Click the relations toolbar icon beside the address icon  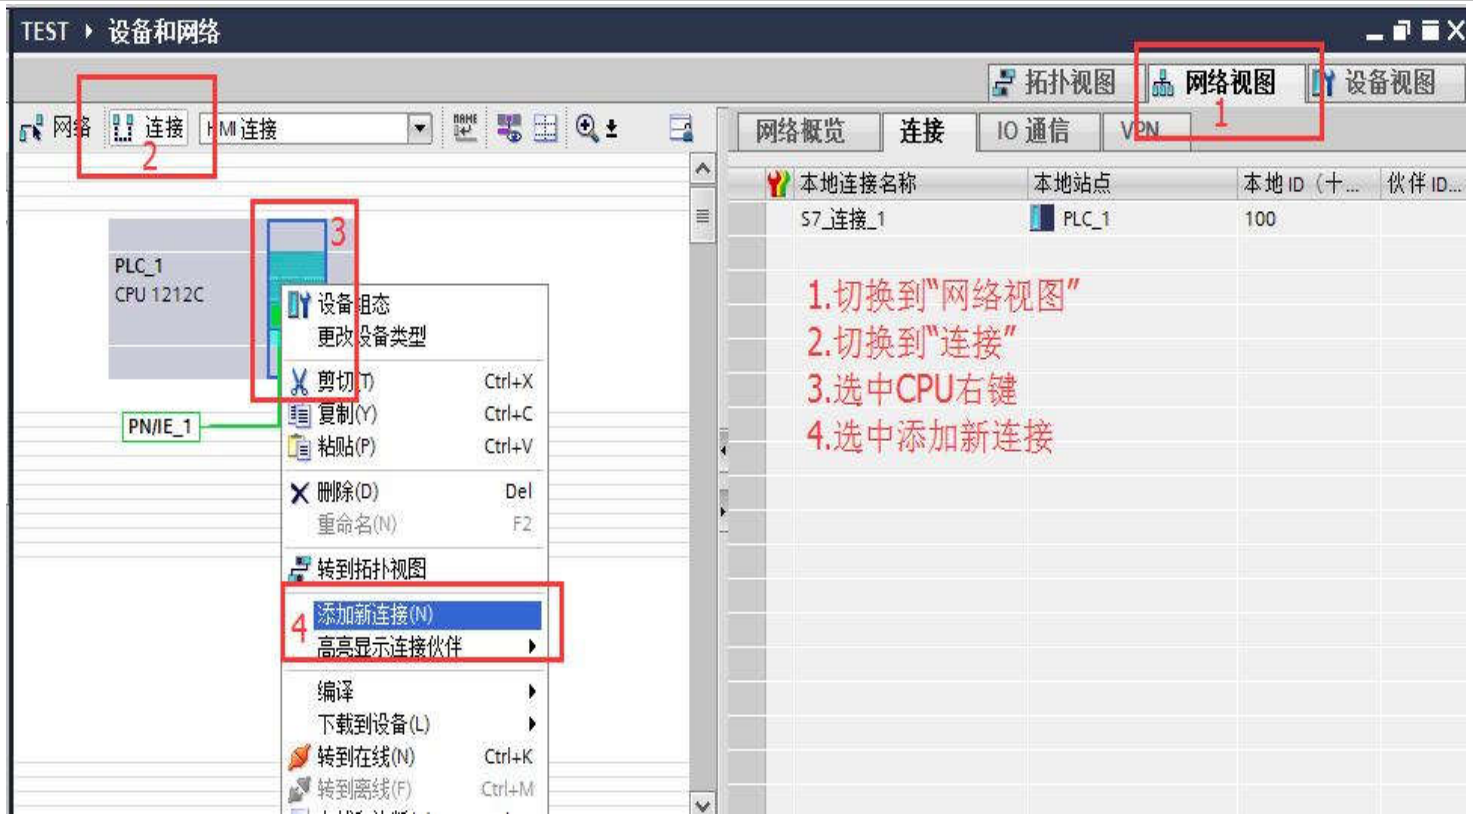(x=509, y=128)
